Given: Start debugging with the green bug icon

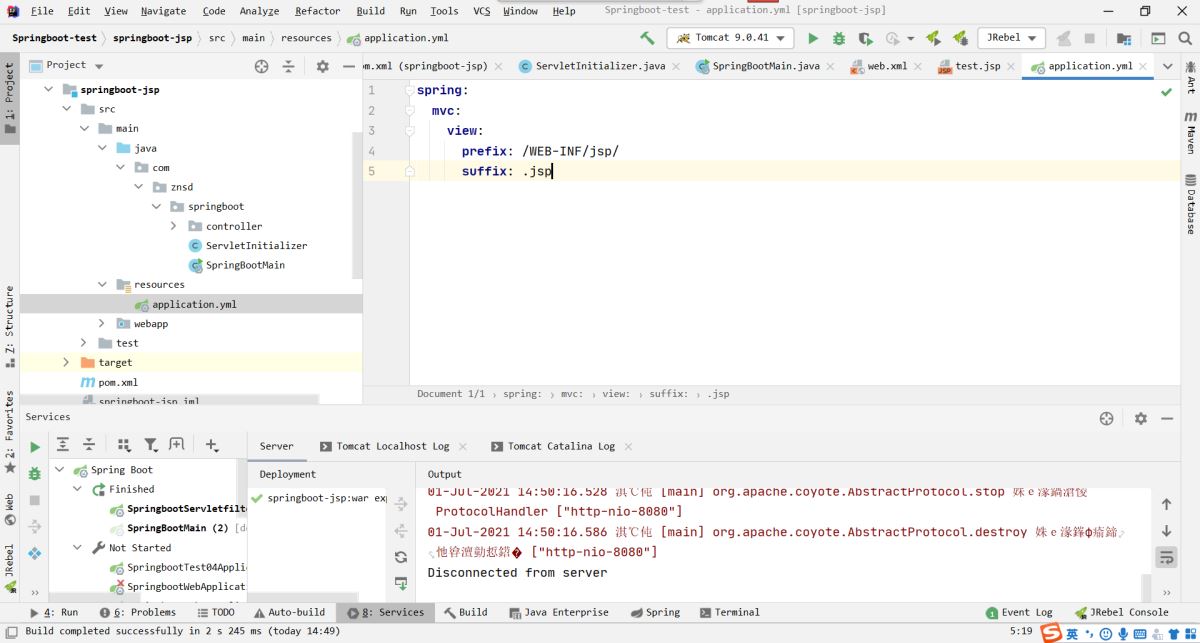Looking at the screenshot, I should (839, 38).
